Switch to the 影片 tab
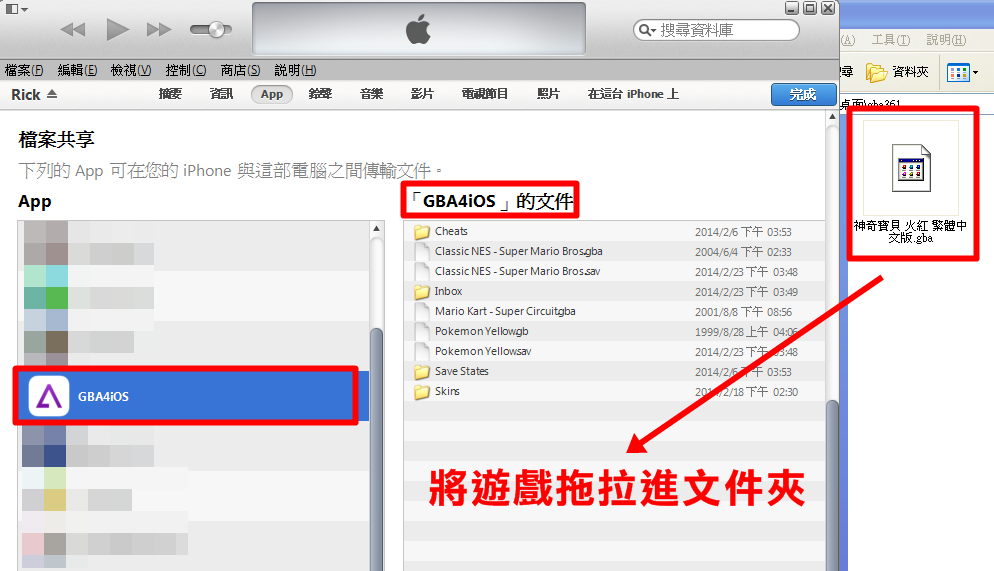 [422, 94]
